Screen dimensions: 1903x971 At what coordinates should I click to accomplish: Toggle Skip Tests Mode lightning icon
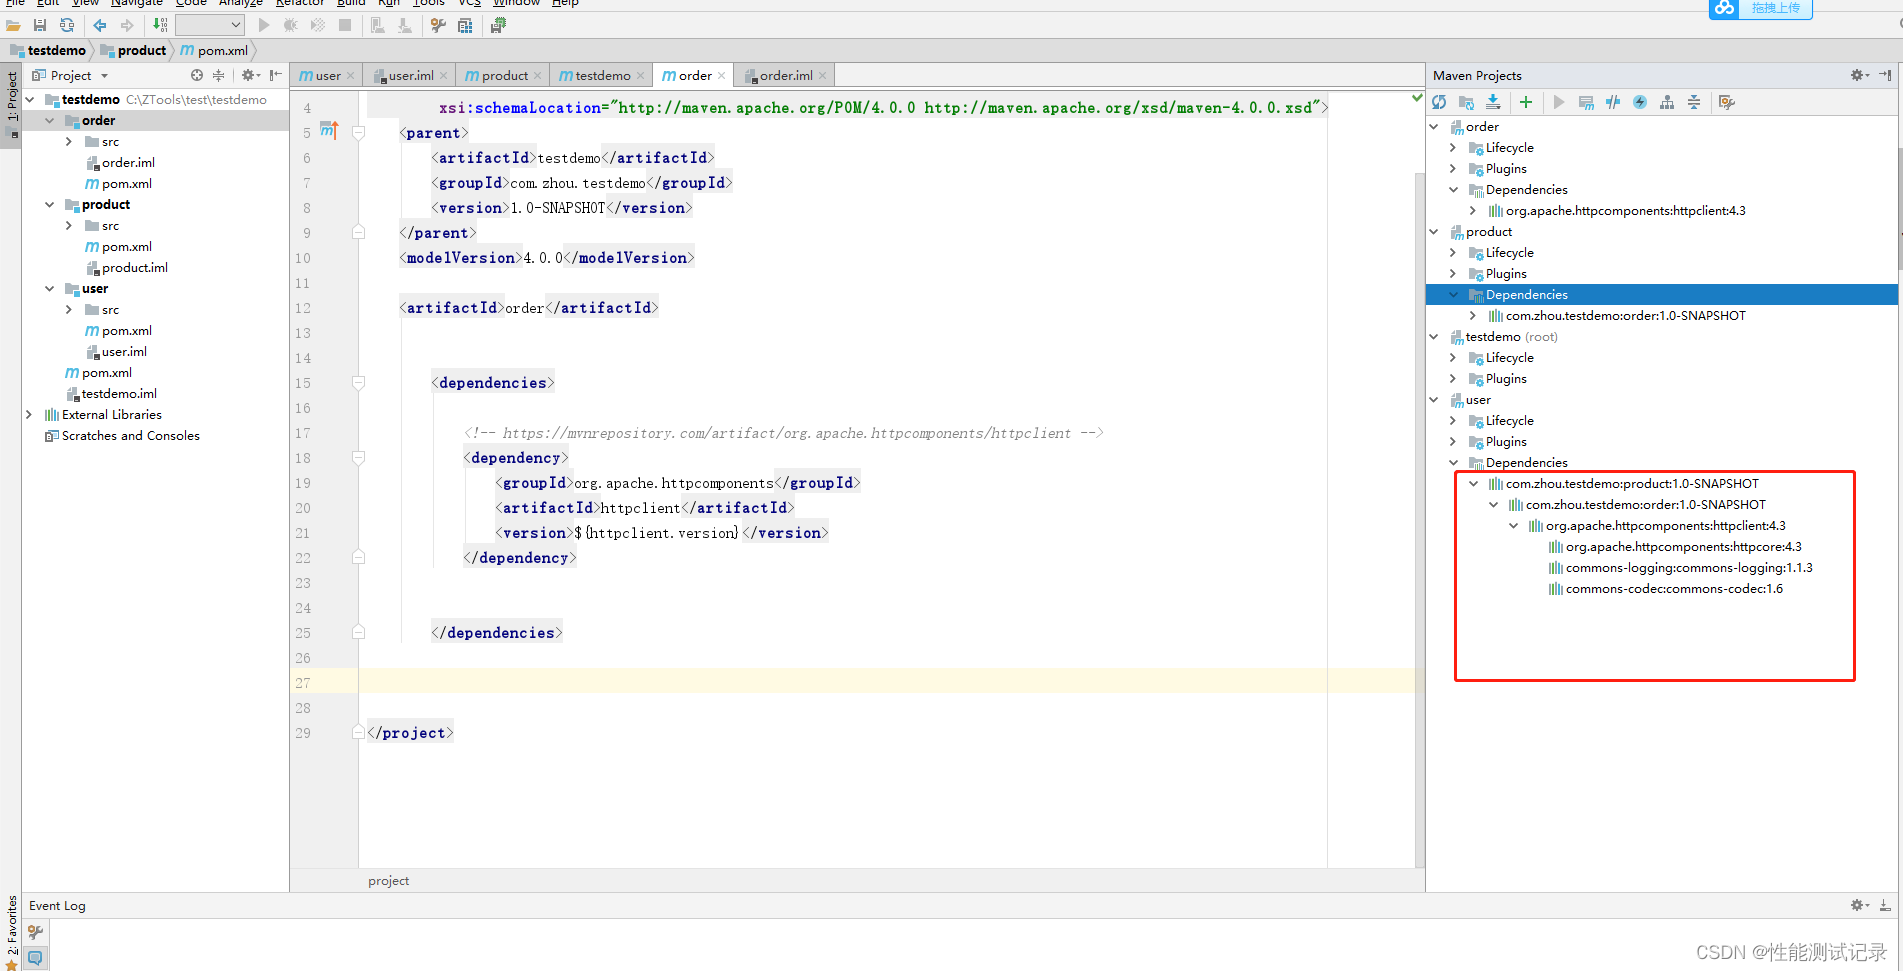tap(1640, 102)
